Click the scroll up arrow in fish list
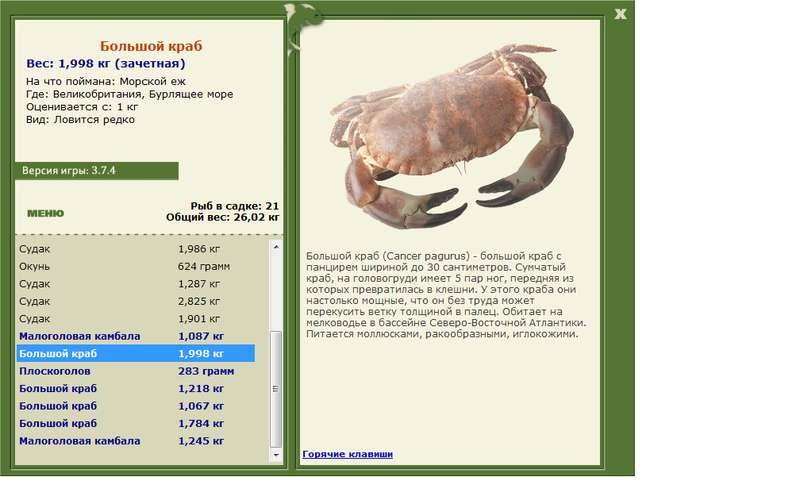 coord(276,247)
